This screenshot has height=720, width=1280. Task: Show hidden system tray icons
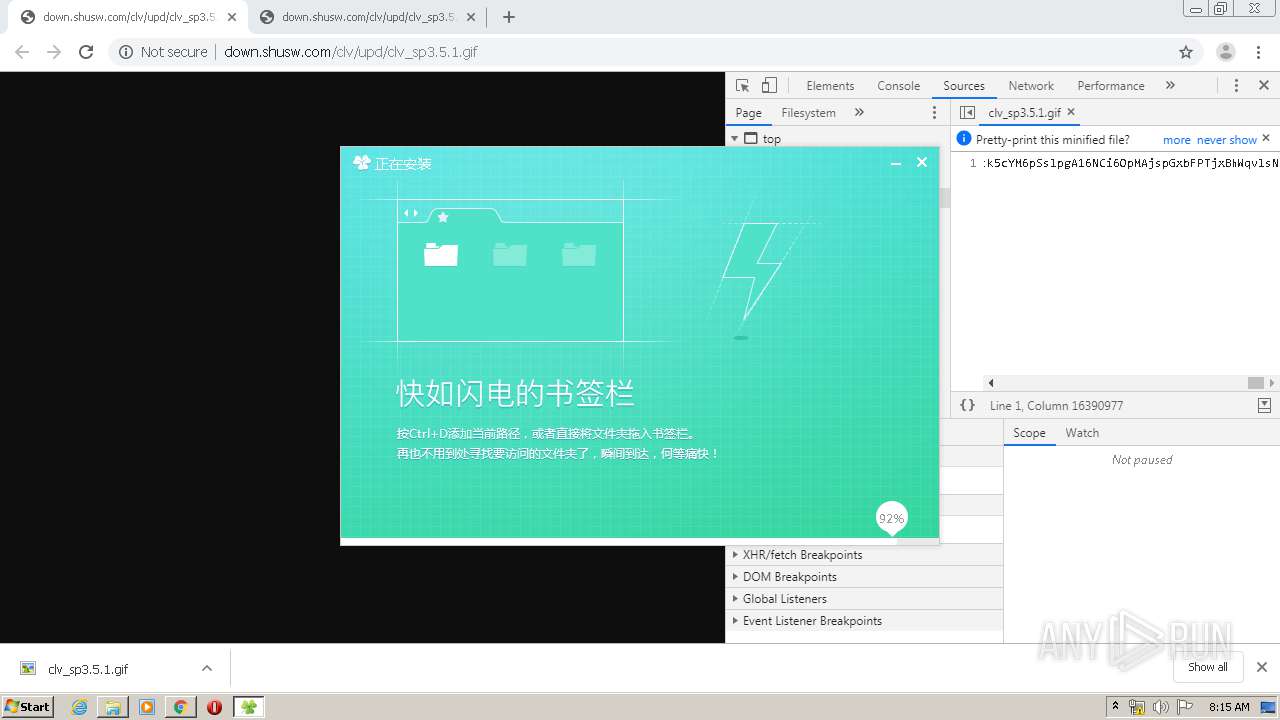click(1115, 707)
